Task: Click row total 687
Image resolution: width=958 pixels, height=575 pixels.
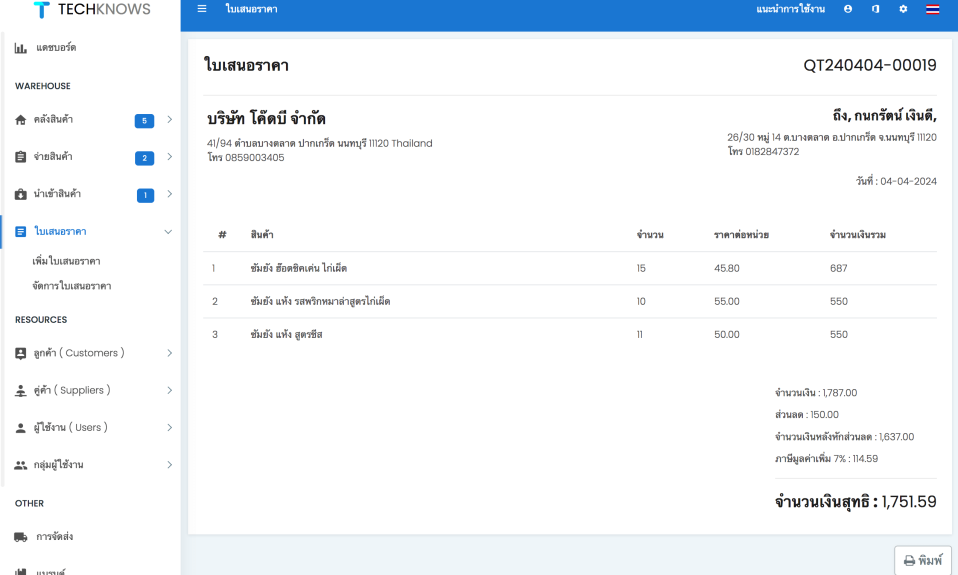Action: click(838, 268)
